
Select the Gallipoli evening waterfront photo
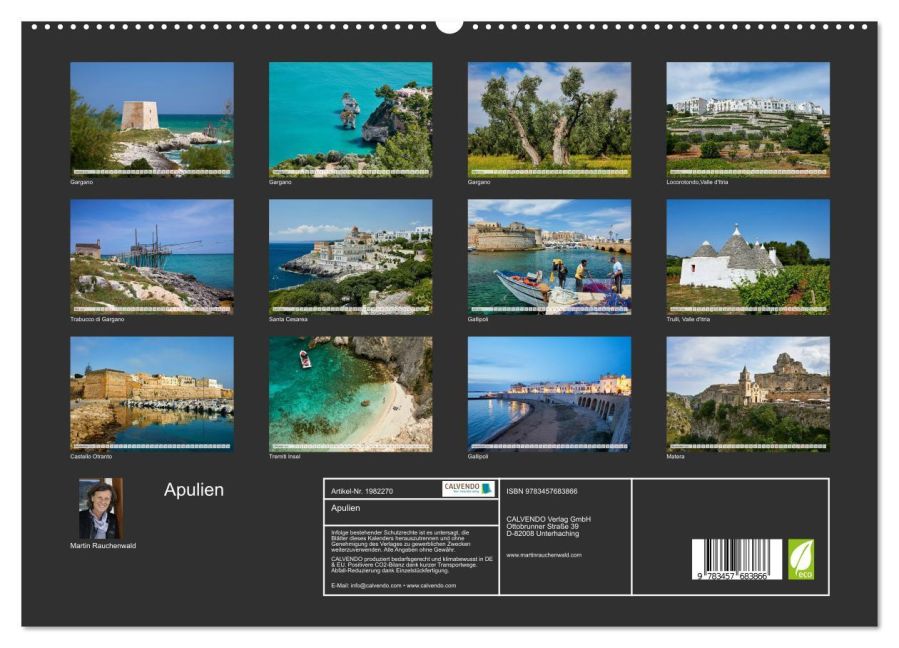[549, 393]
